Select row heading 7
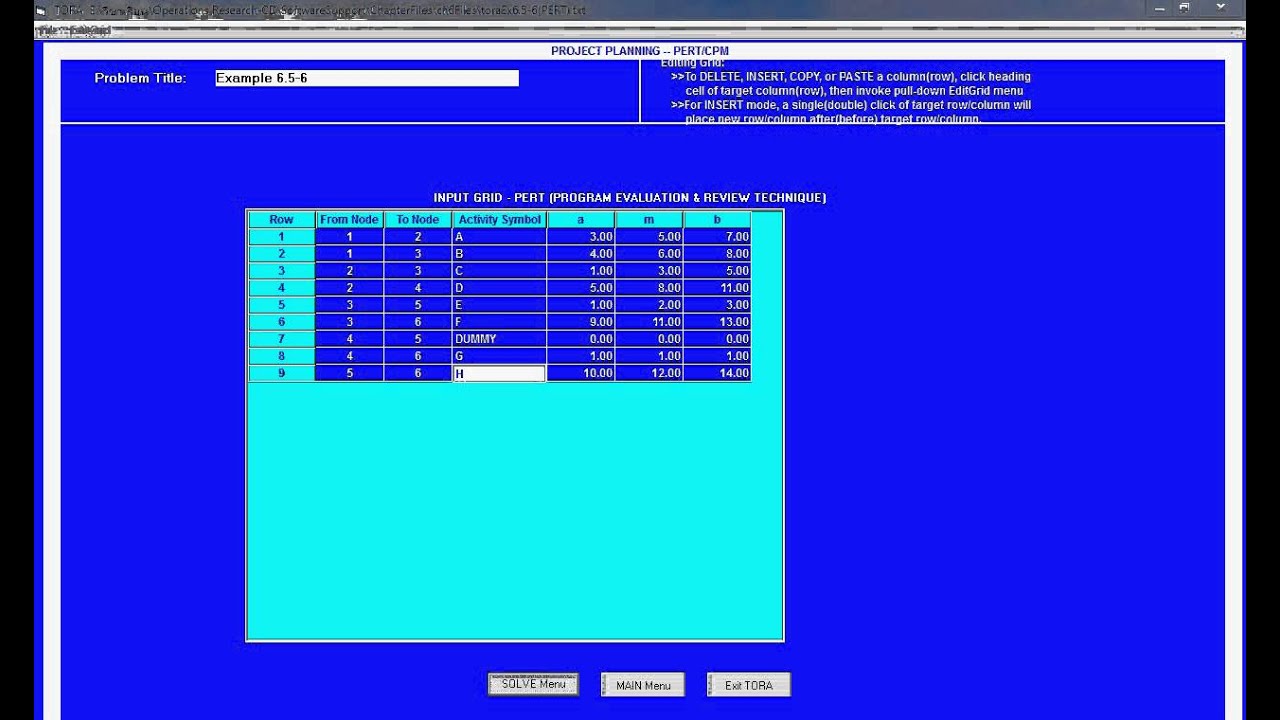Image resolution: width=1280 pixels, height=720 pixels. pyautogui.click(x=281, y=339)
